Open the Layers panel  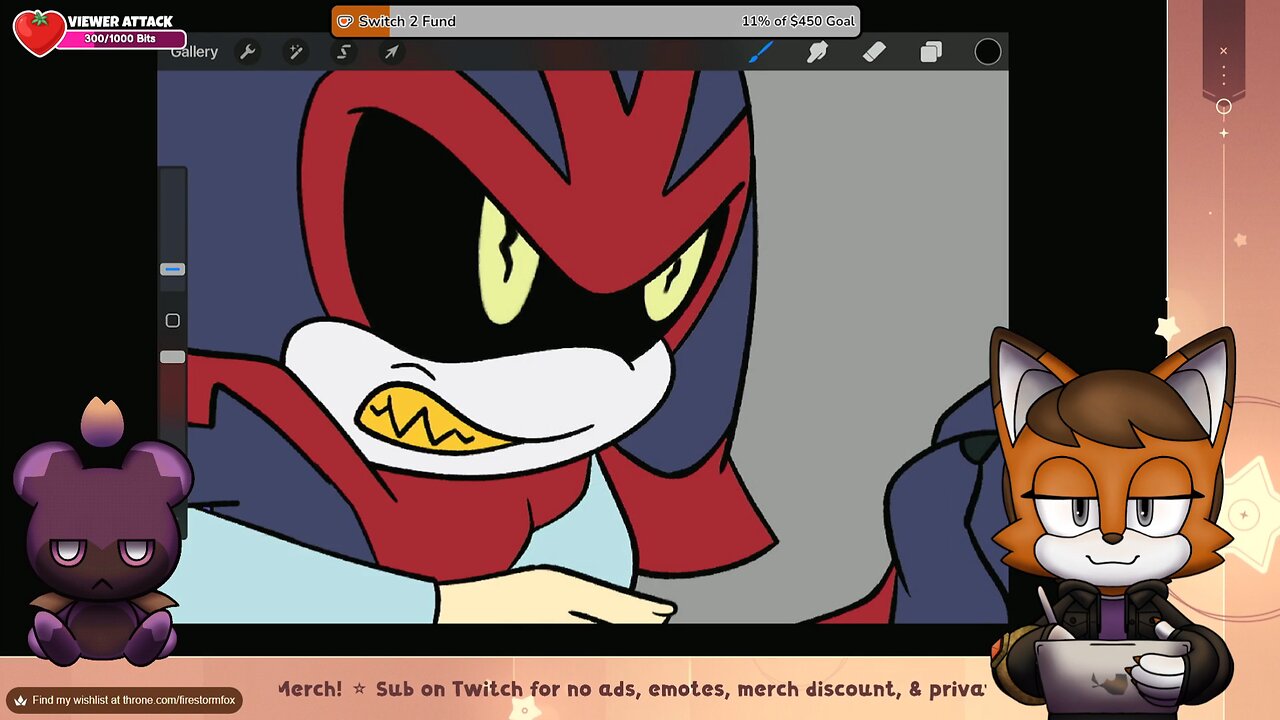(x=931, y=52)
